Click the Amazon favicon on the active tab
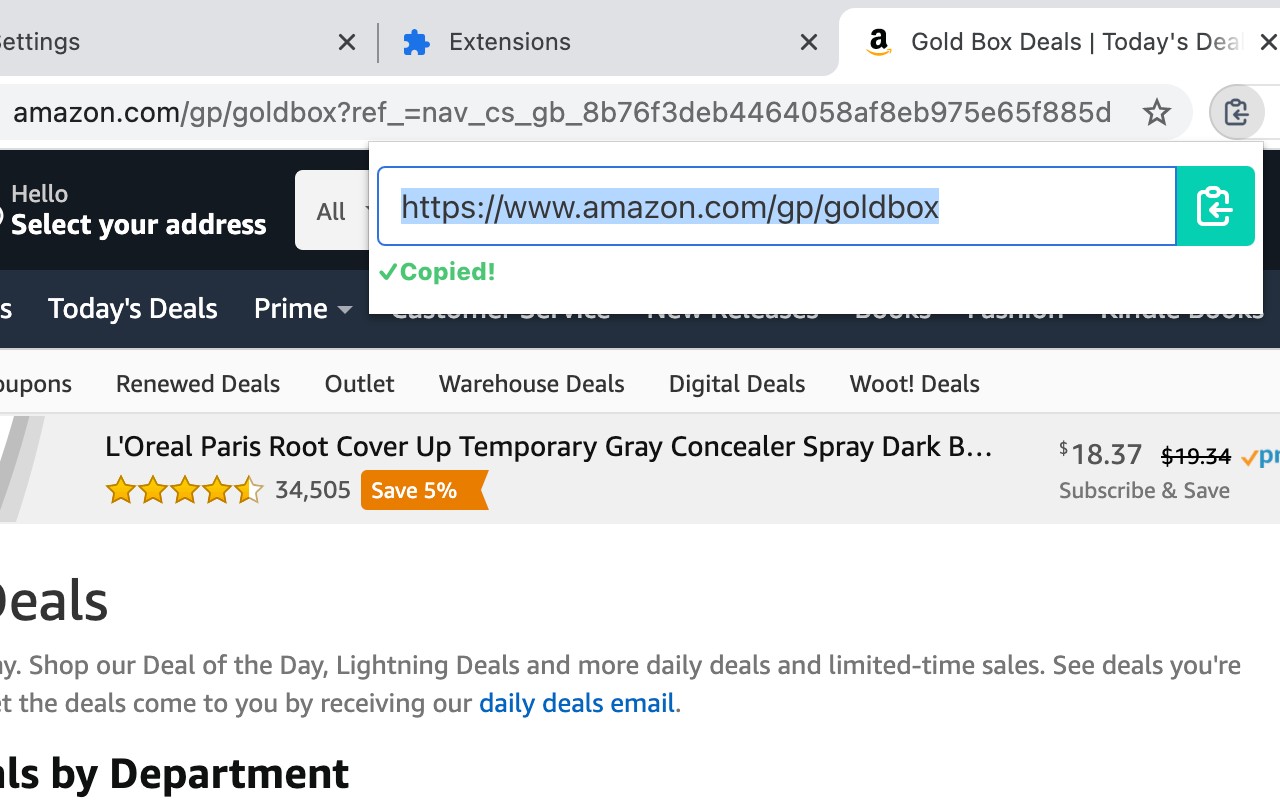 (x=879, y=42)
